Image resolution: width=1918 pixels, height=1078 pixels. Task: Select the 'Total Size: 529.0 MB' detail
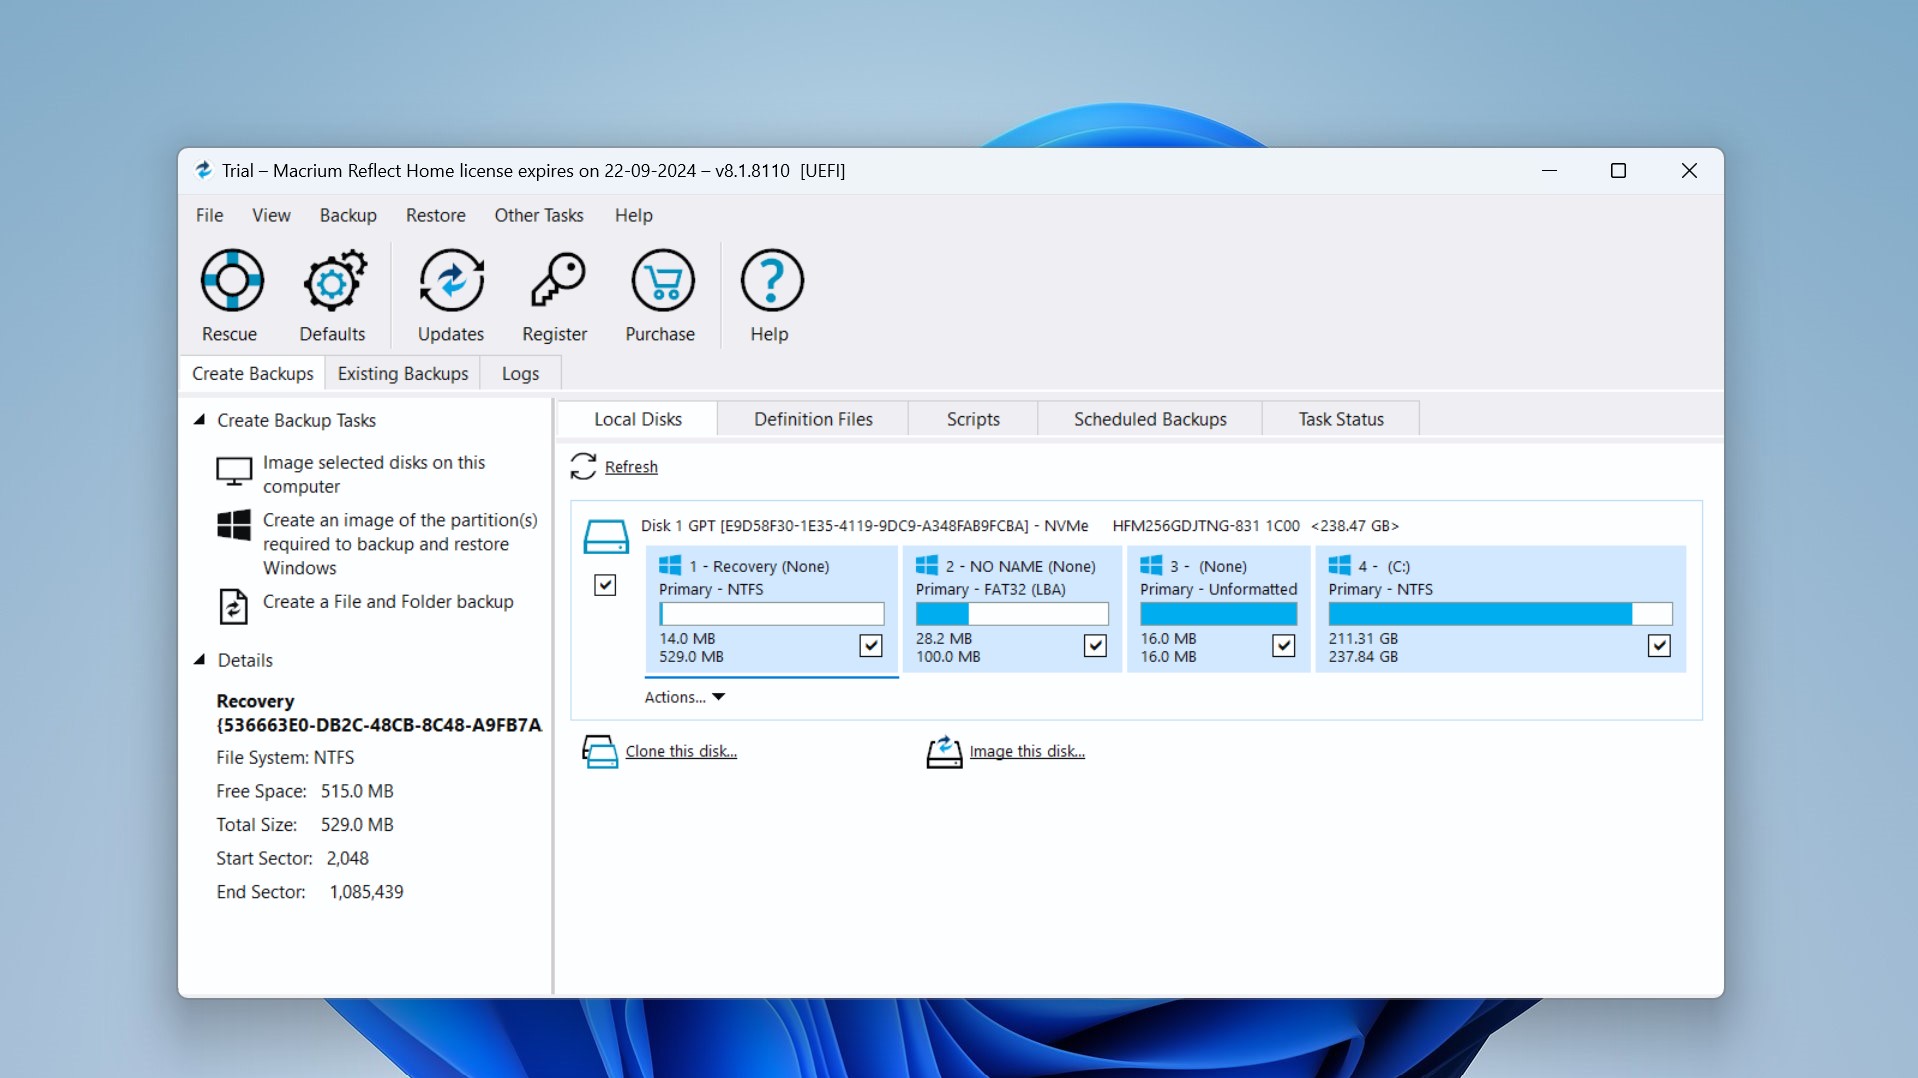point(305,825)
